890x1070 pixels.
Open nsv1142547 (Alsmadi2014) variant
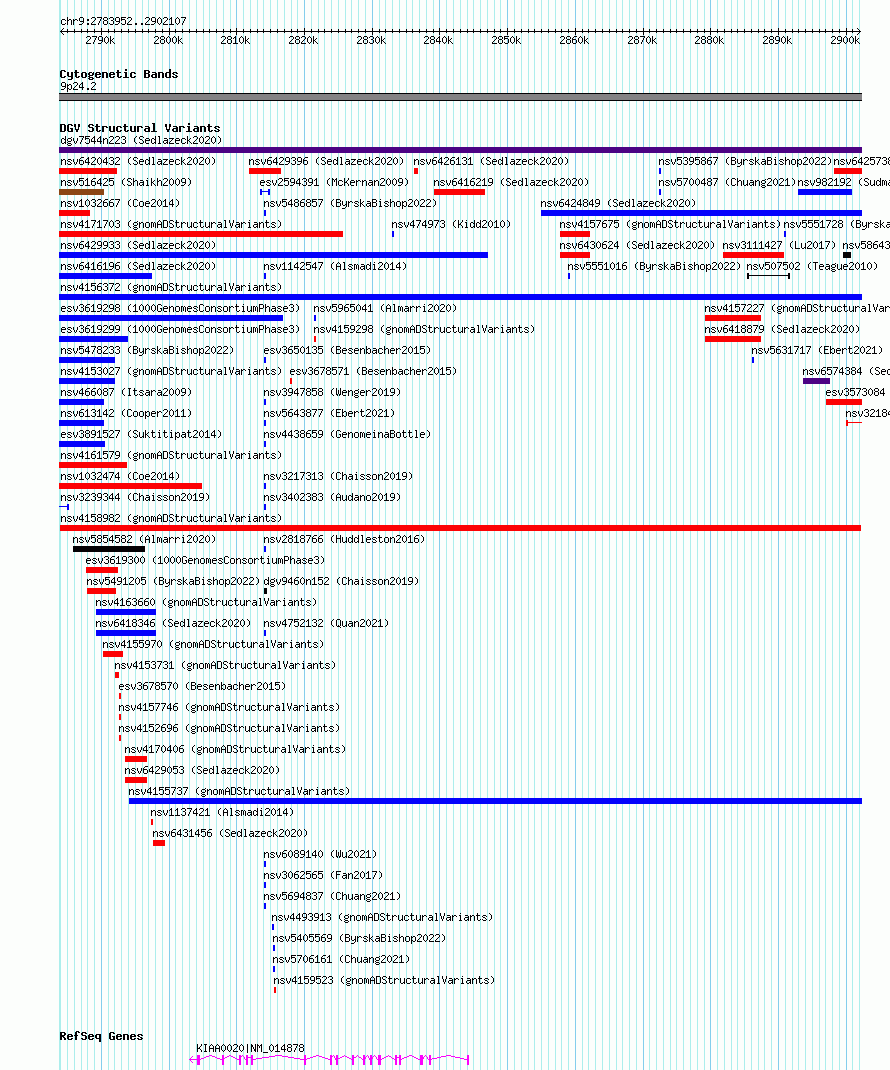tap(335, 266)
